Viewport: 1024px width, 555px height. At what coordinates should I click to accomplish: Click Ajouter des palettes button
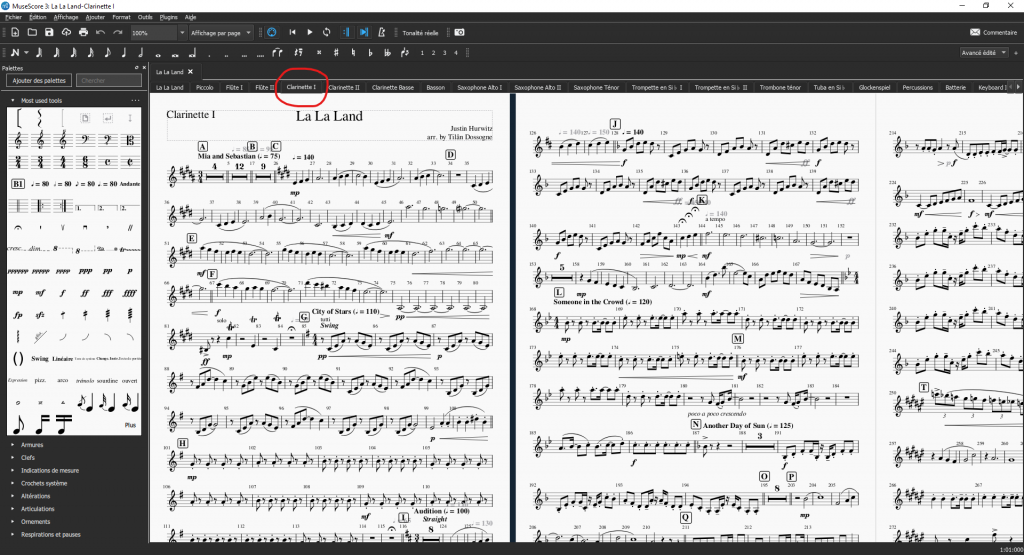[39, 80]
